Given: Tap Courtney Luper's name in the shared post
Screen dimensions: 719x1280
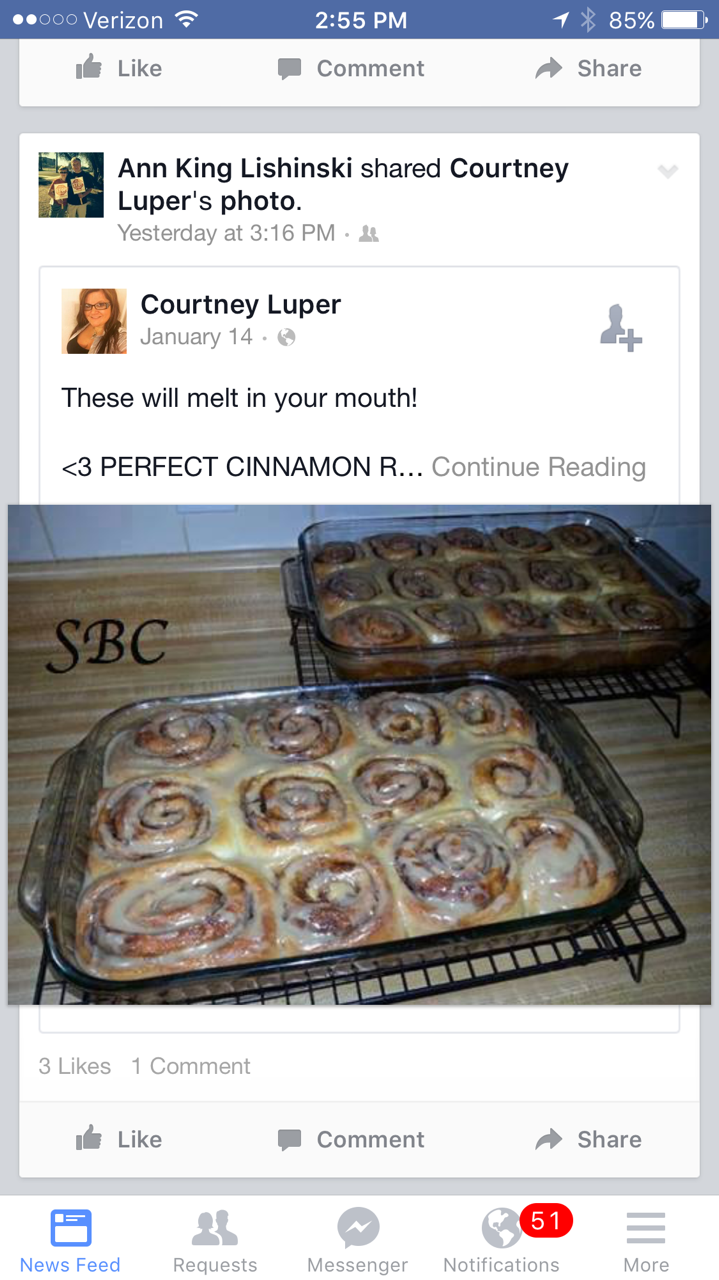Looking at the screenshot, I should 241,305.
